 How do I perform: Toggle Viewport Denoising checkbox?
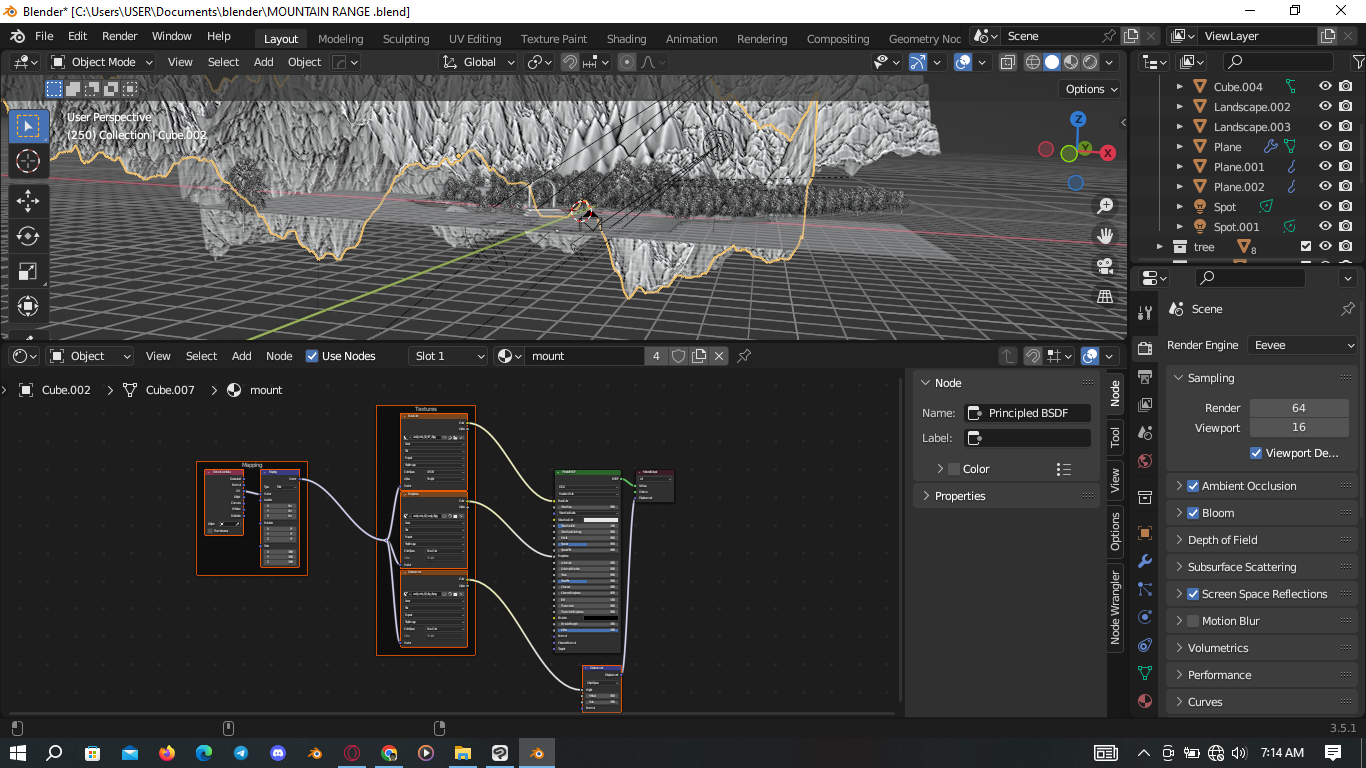[1256, 453]
